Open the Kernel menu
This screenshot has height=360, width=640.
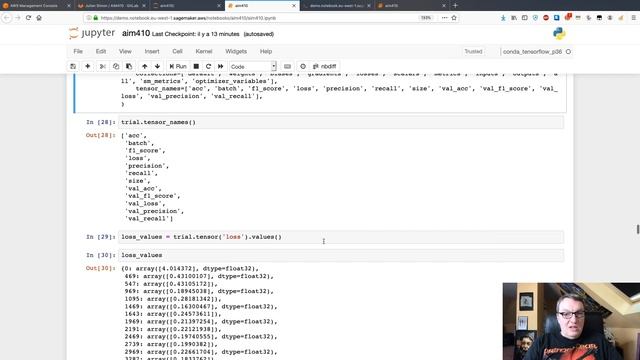pos(204,51)
